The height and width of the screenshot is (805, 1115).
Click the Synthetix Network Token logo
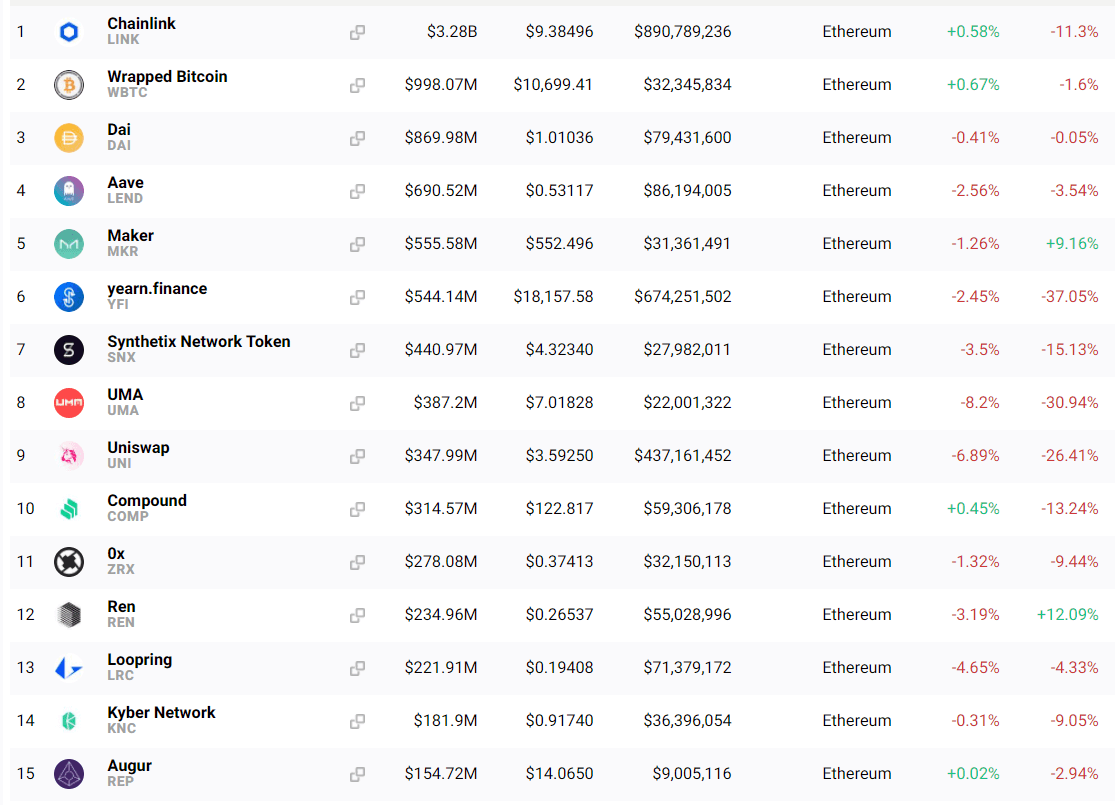(69, 350)
